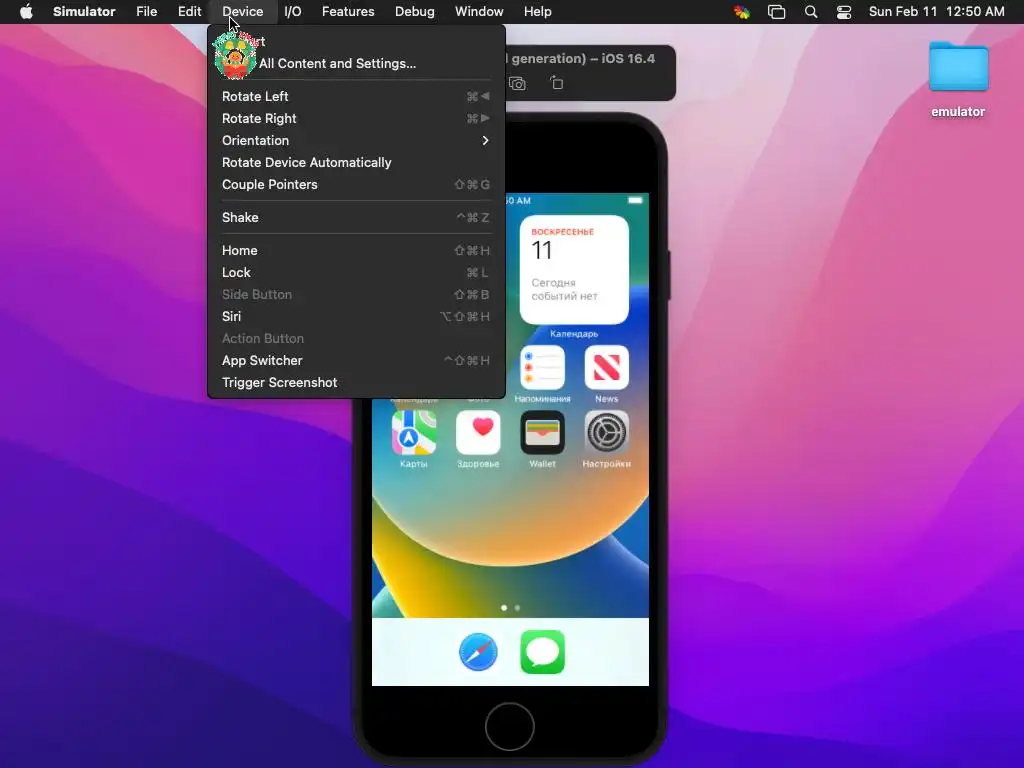Click the window-stack icon in menu bar
This screenshot has width=1024, height=768.
pyautogui.click(x=776, y=12)
